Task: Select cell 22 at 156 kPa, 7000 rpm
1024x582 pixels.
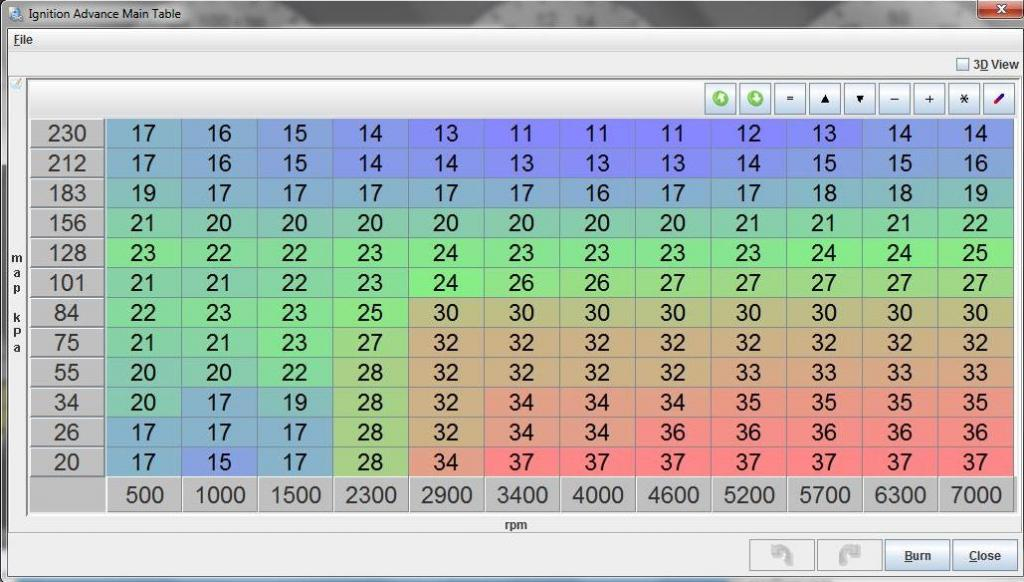Action: [x=976, y=223]
